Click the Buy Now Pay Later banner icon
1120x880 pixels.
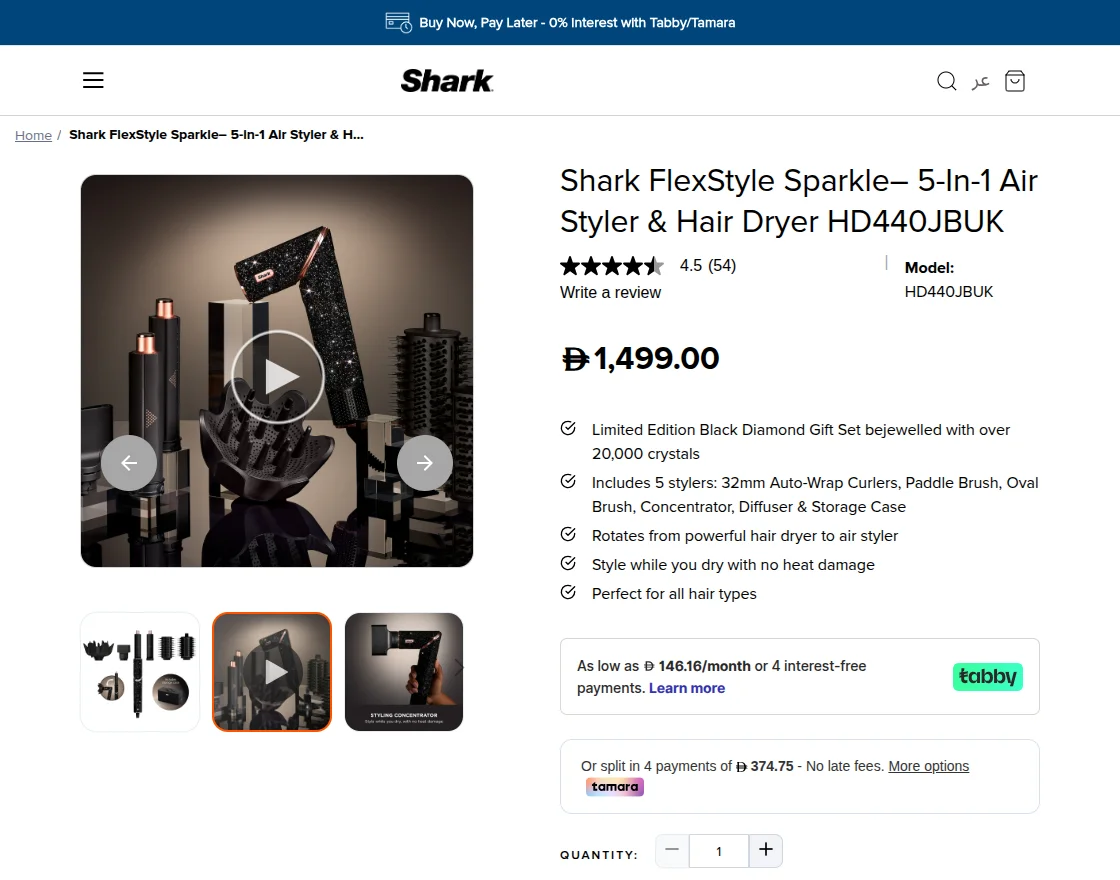pos(398,22)
